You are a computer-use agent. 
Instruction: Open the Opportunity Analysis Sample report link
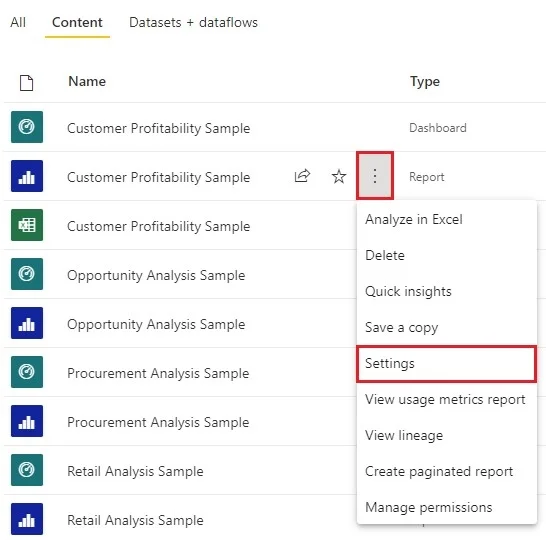(x=156, y=324)
